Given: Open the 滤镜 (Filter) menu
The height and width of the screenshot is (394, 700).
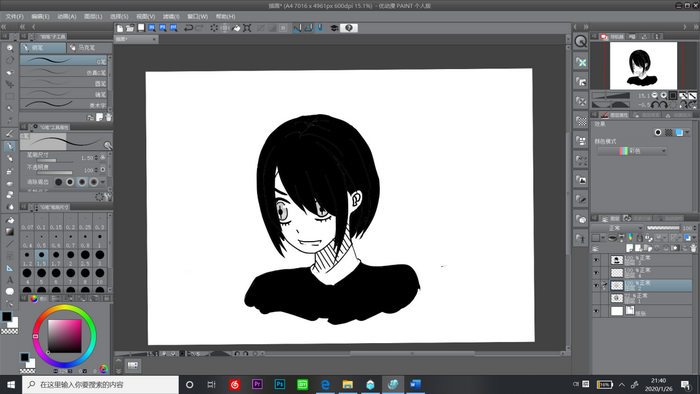Looking at the screenshot, I should [171, 17].
